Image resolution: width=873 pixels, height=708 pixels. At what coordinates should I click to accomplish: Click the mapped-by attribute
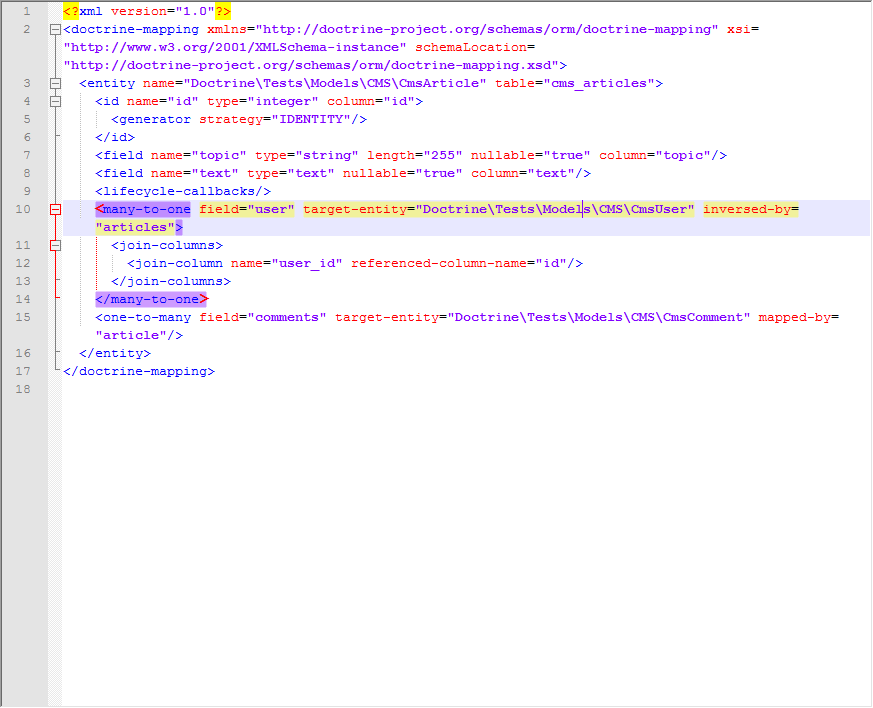pos(794,317)
